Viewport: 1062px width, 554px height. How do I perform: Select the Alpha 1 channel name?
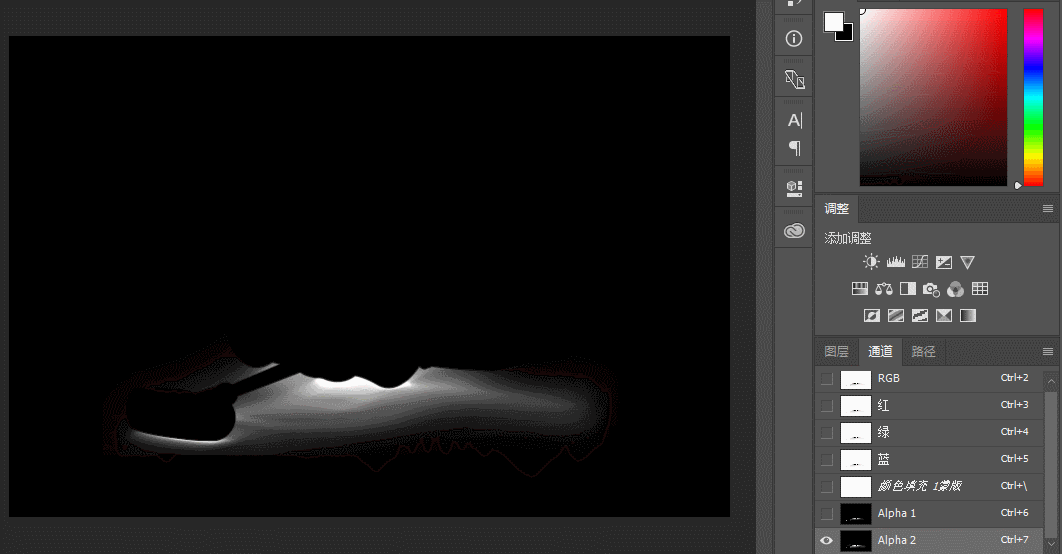[x=897, y=513]
